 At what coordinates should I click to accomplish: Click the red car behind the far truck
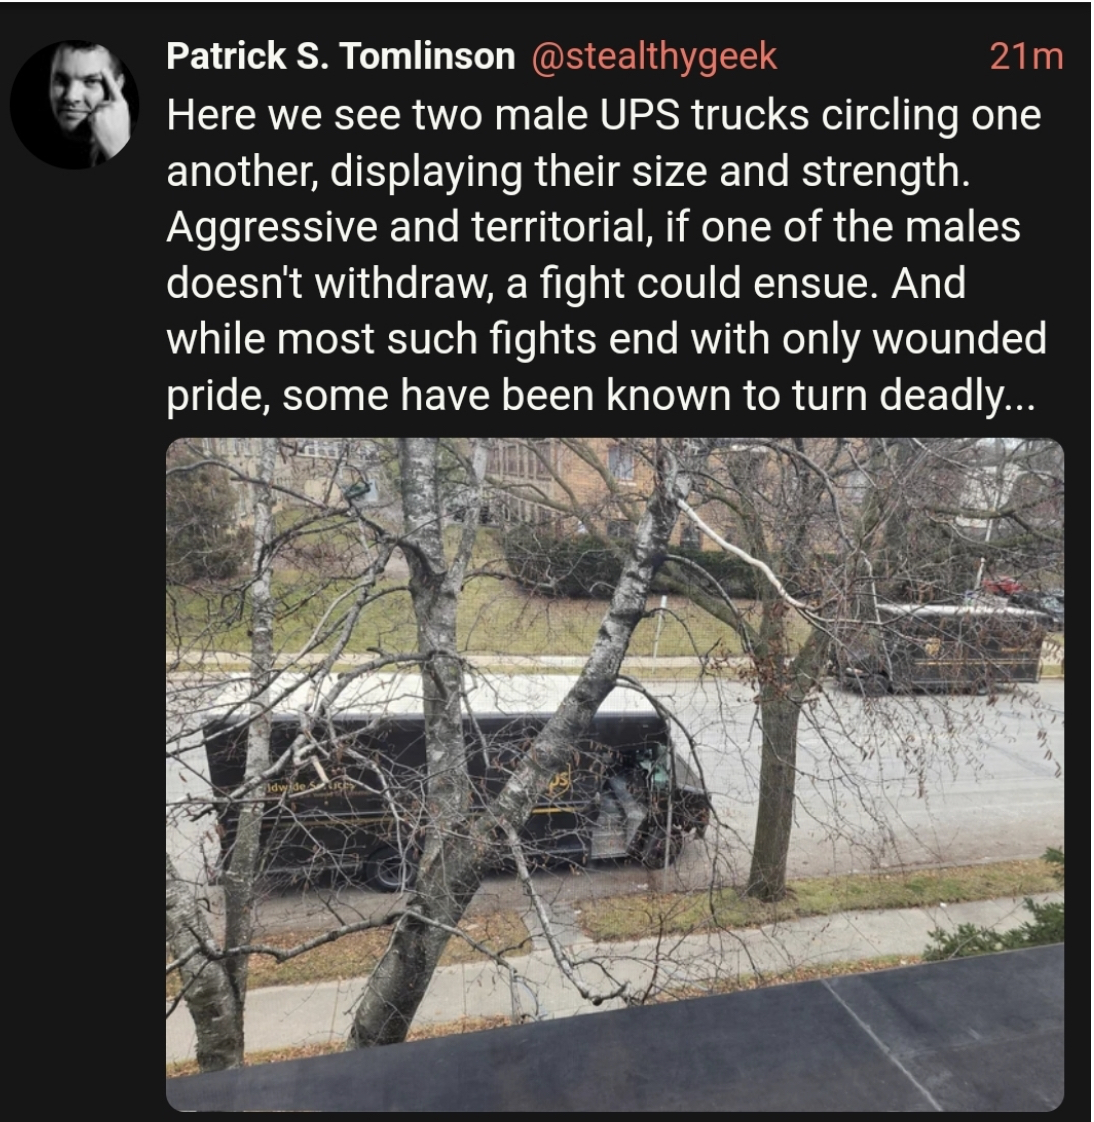coord(1002,585)
